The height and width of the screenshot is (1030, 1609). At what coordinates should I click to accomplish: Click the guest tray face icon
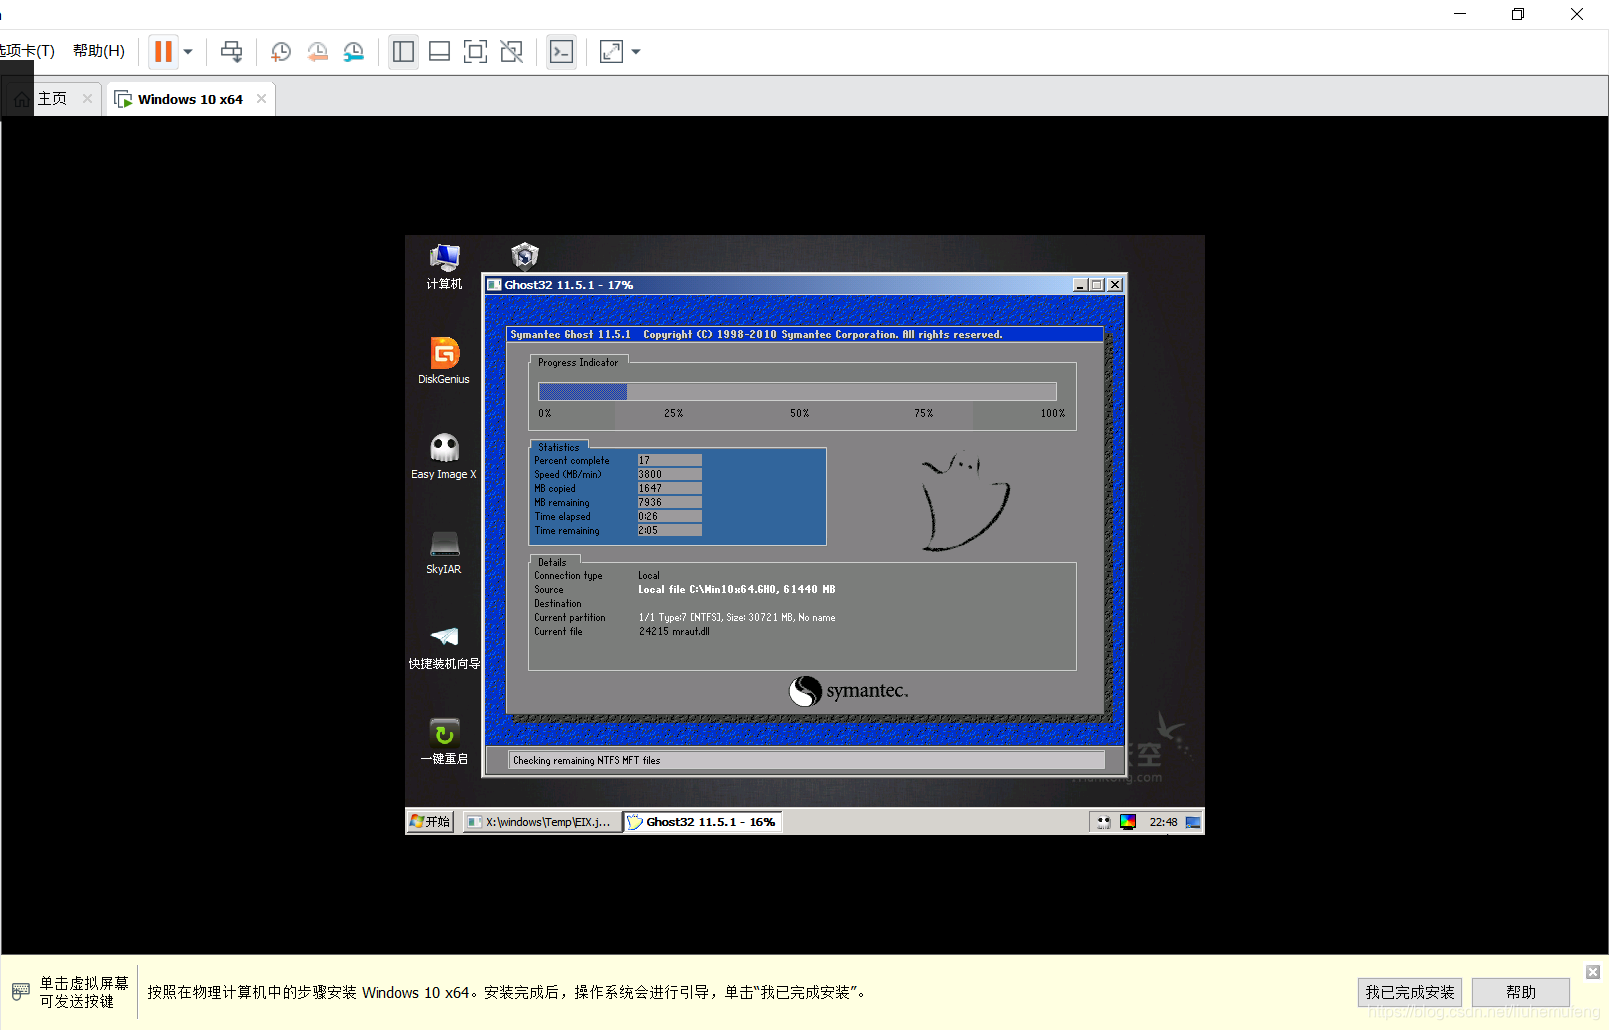click(x=1104, y=822)
